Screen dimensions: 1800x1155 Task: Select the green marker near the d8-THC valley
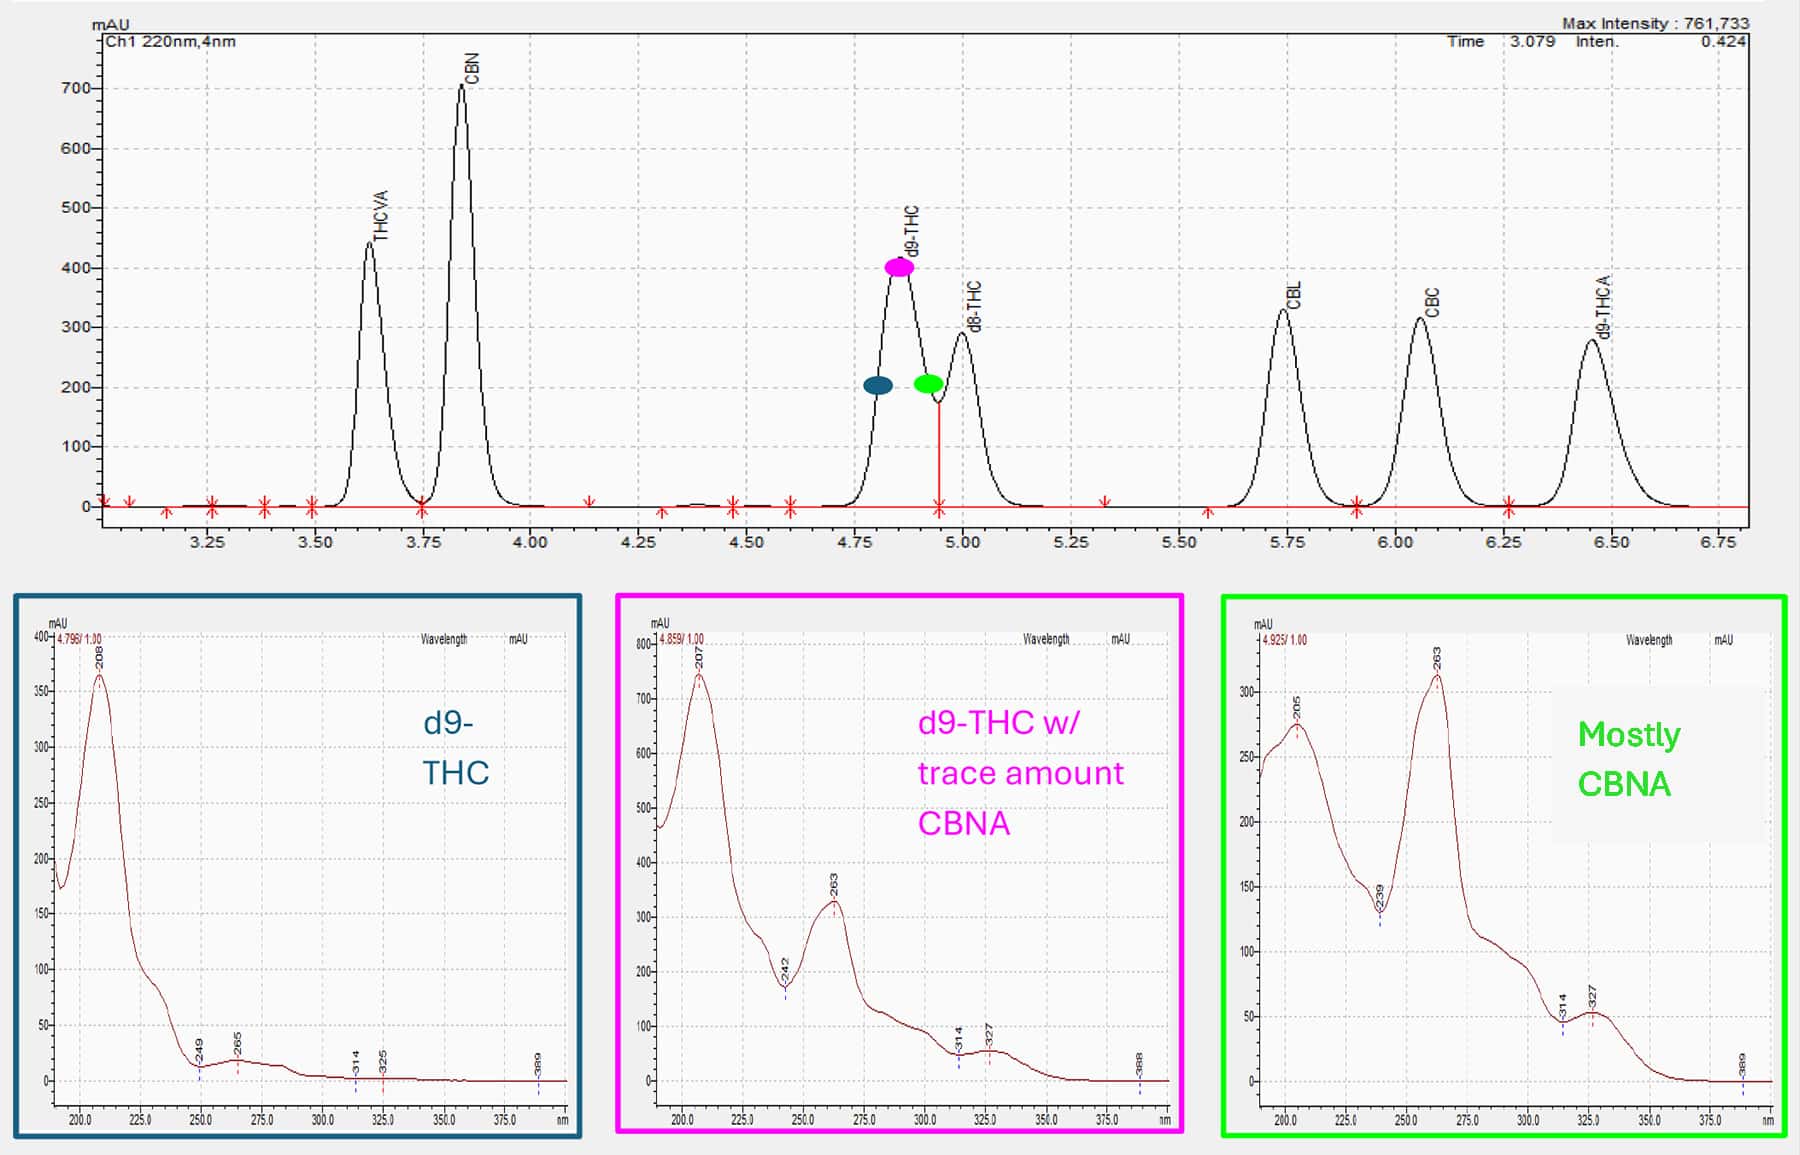tap(929, 384)
